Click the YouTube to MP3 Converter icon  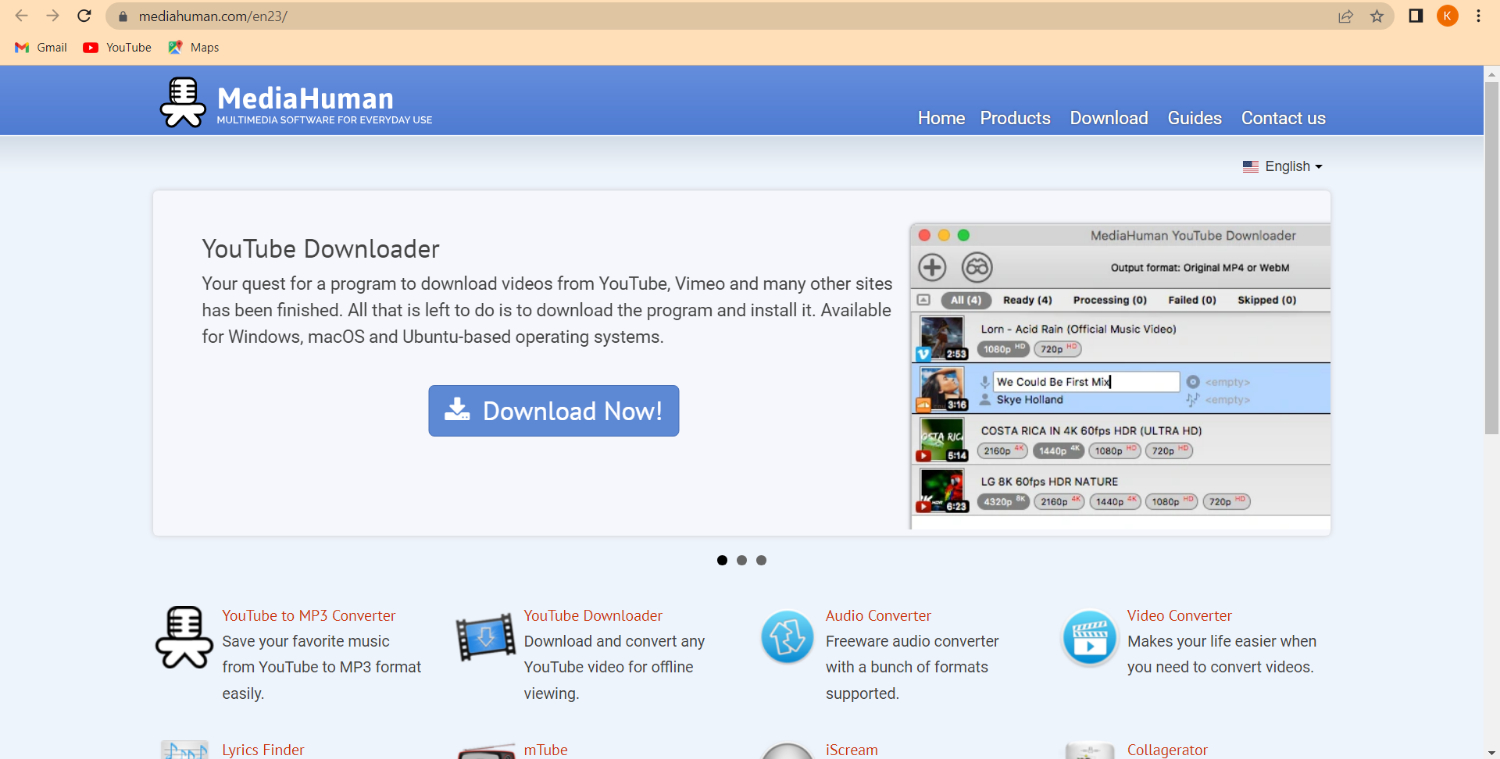pos(184,637)
